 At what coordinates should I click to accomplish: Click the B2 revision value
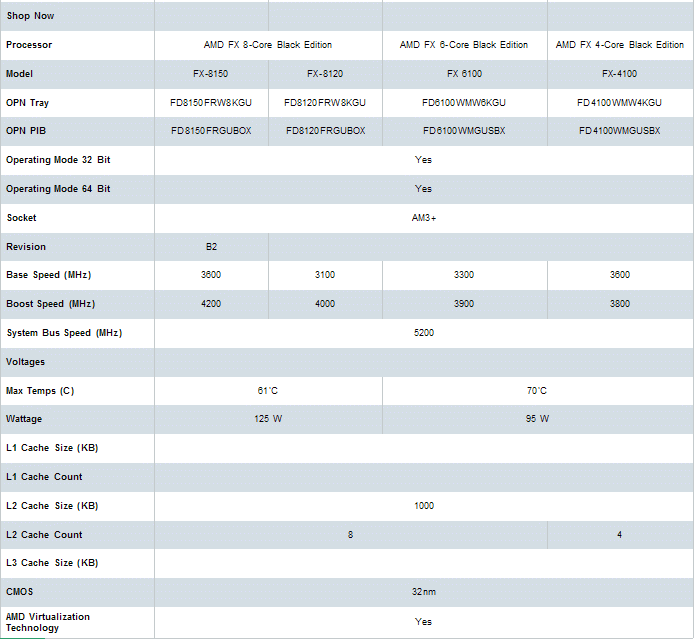pos(211,247)
